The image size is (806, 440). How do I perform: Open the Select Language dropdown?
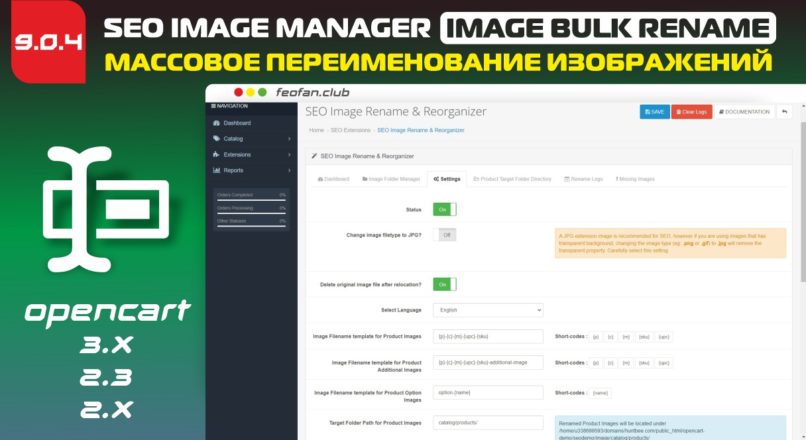(x=488, y=310)
